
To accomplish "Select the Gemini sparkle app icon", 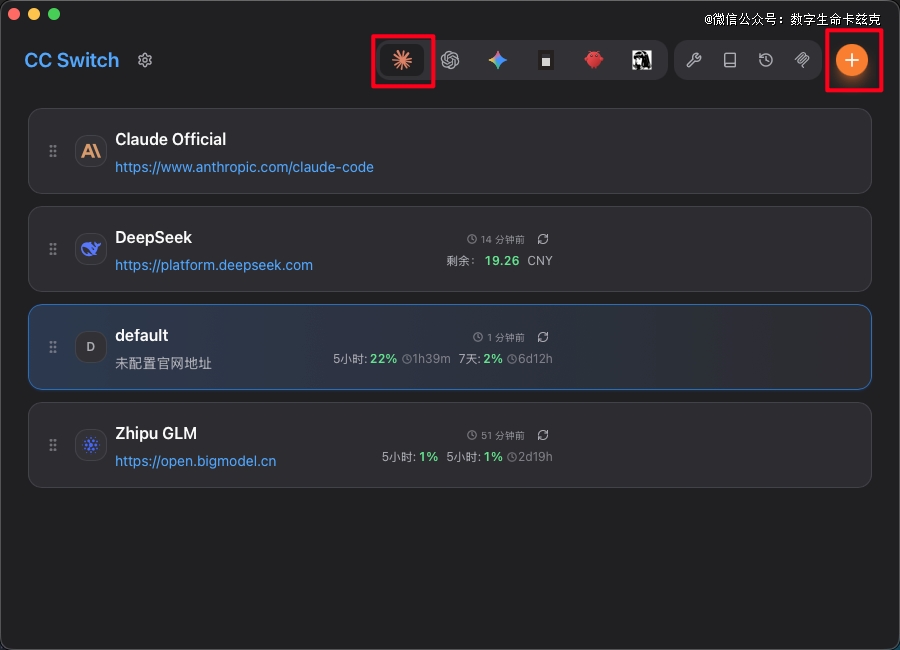I will (498, 60).
